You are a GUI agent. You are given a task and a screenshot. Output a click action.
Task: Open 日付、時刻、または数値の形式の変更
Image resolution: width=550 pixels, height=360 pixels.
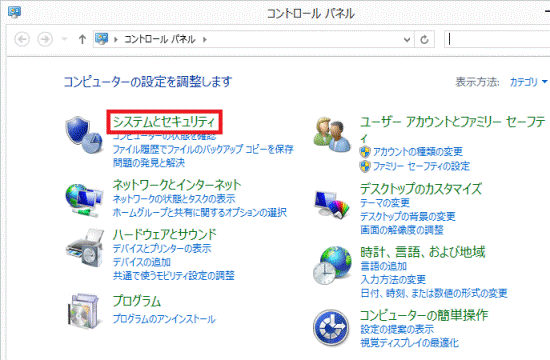[434, 293]
